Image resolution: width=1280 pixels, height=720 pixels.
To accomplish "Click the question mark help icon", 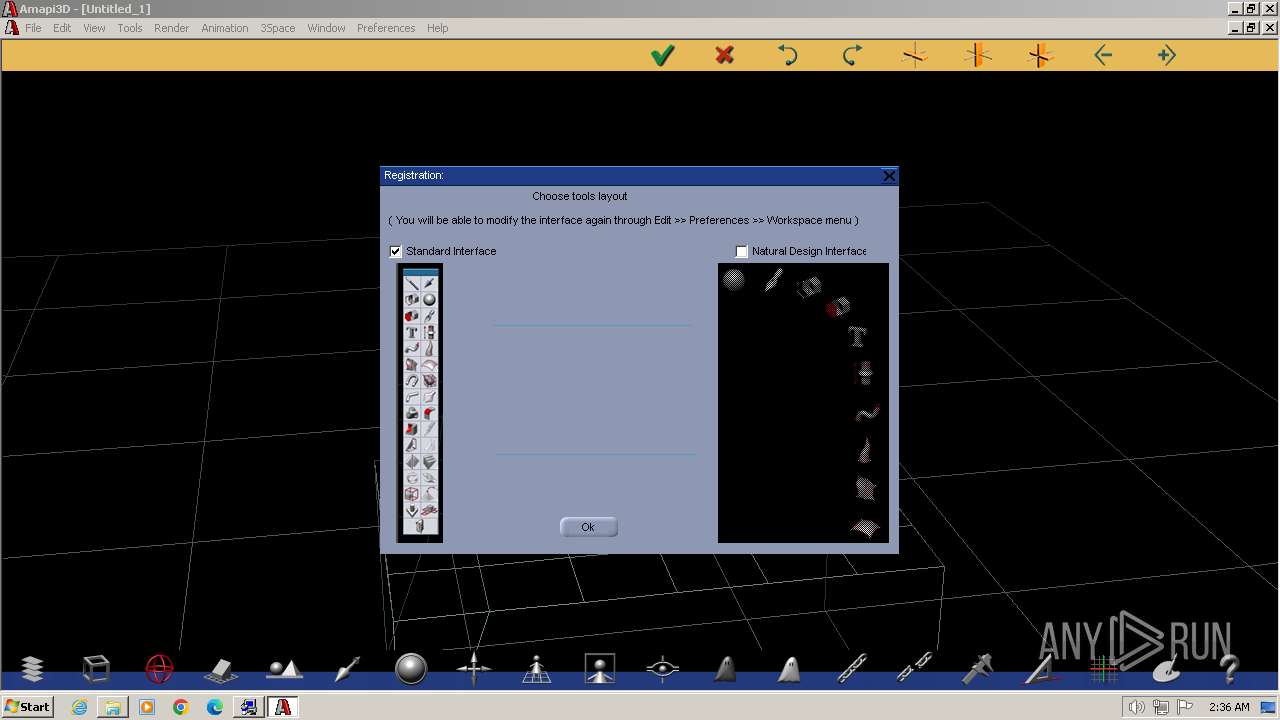I will tap(1229, 668).
